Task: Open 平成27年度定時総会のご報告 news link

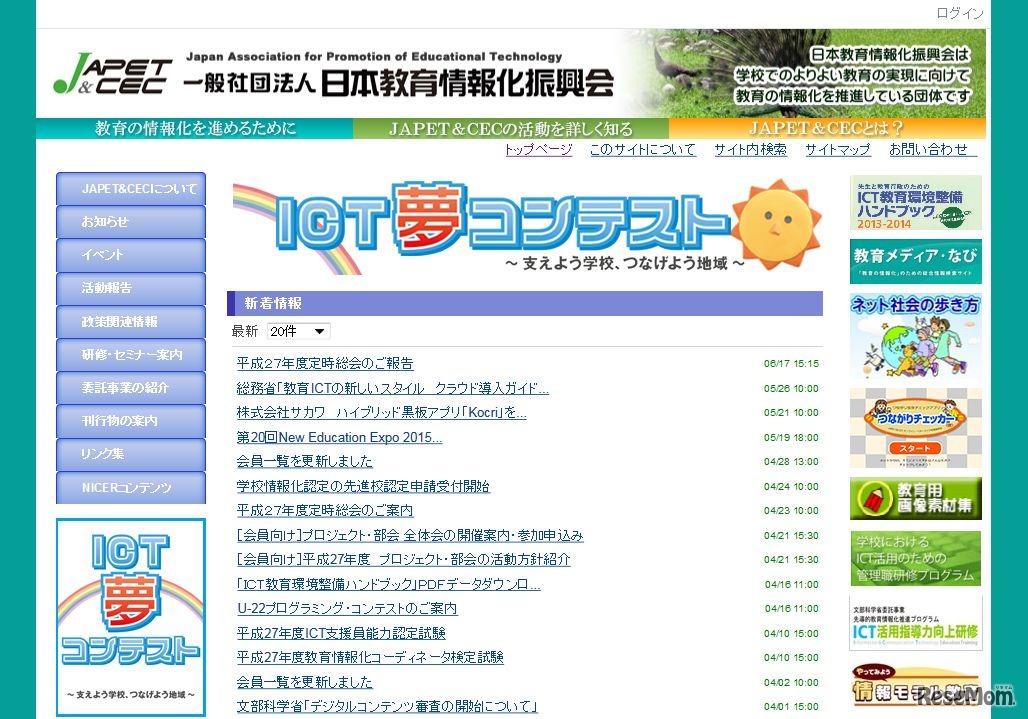Action: point(325,364)
